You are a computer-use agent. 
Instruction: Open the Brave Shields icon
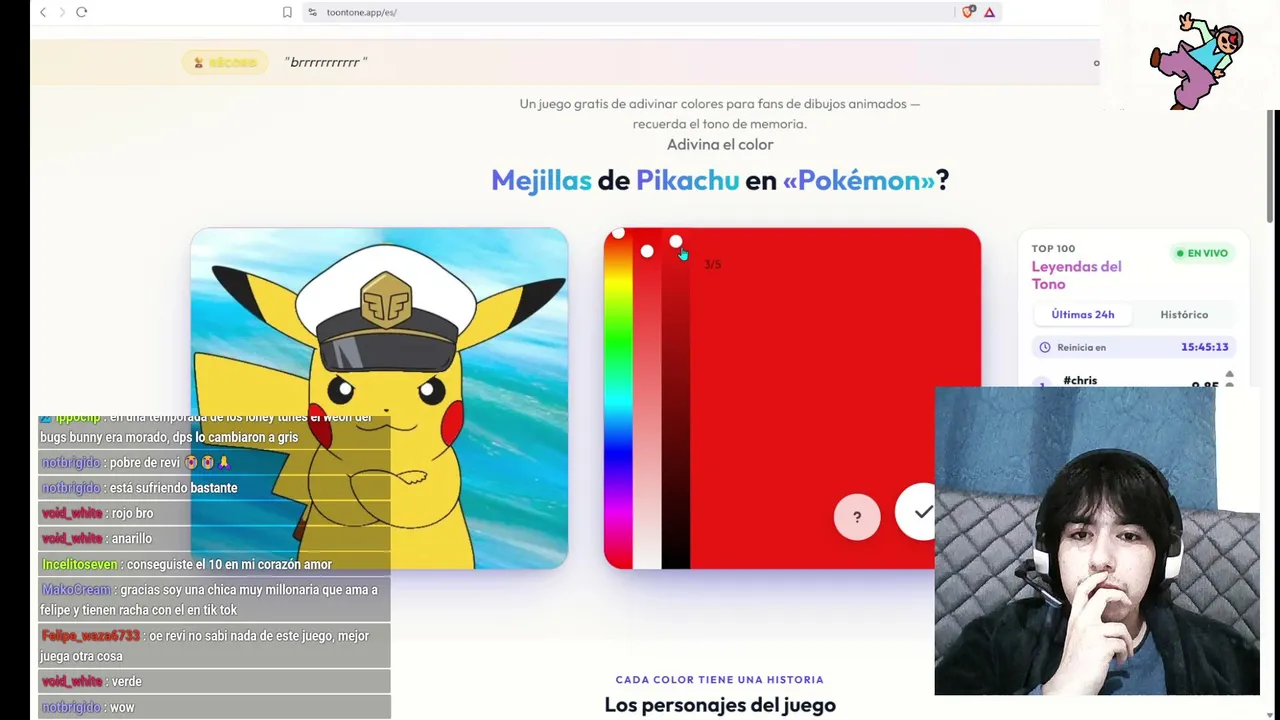[x=968, y=12]
